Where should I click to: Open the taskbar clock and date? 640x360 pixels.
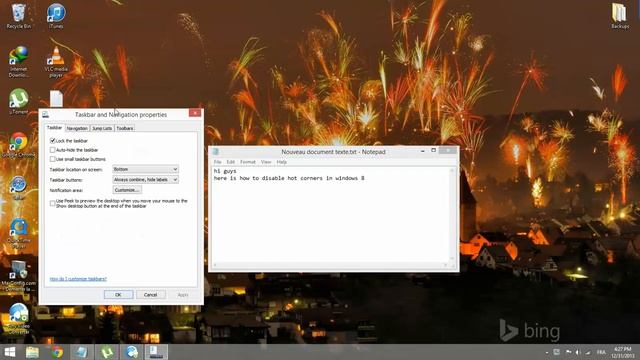coord(622,352)
